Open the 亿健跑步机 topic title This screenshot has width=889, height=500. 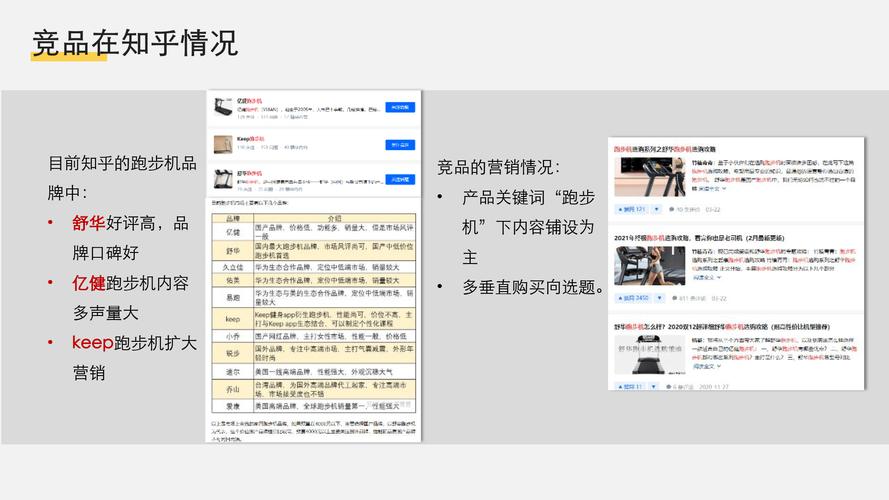click(x=249, y=101)
